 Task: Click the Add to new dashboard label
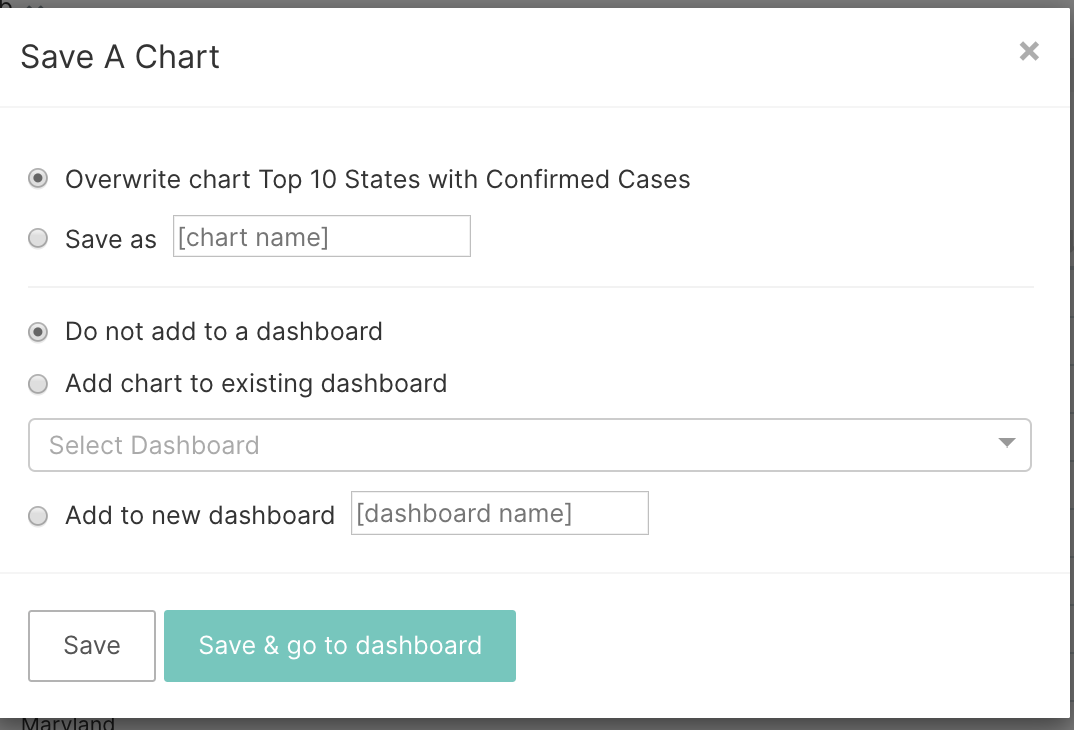coord(198,515)
